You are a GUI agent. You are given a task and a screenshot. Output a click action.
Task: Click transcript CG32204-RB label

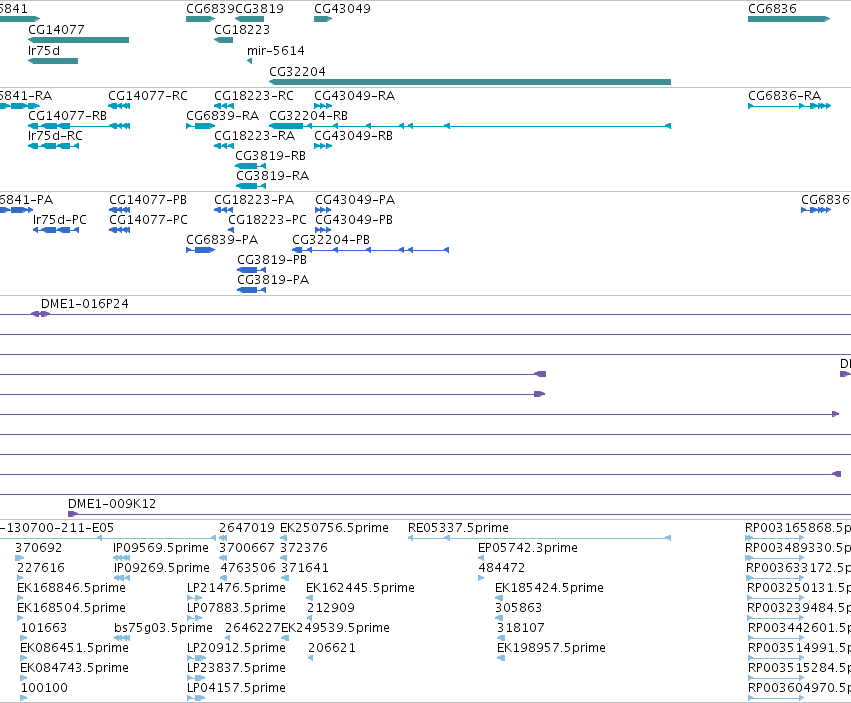pos(308,116)
